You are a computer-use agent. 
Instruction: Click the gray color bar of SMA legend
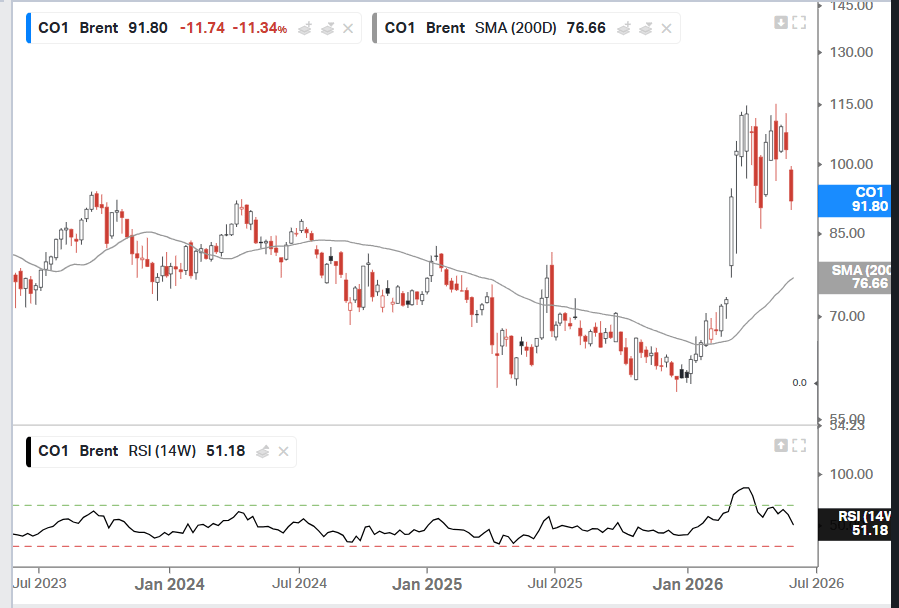point(375,28)
